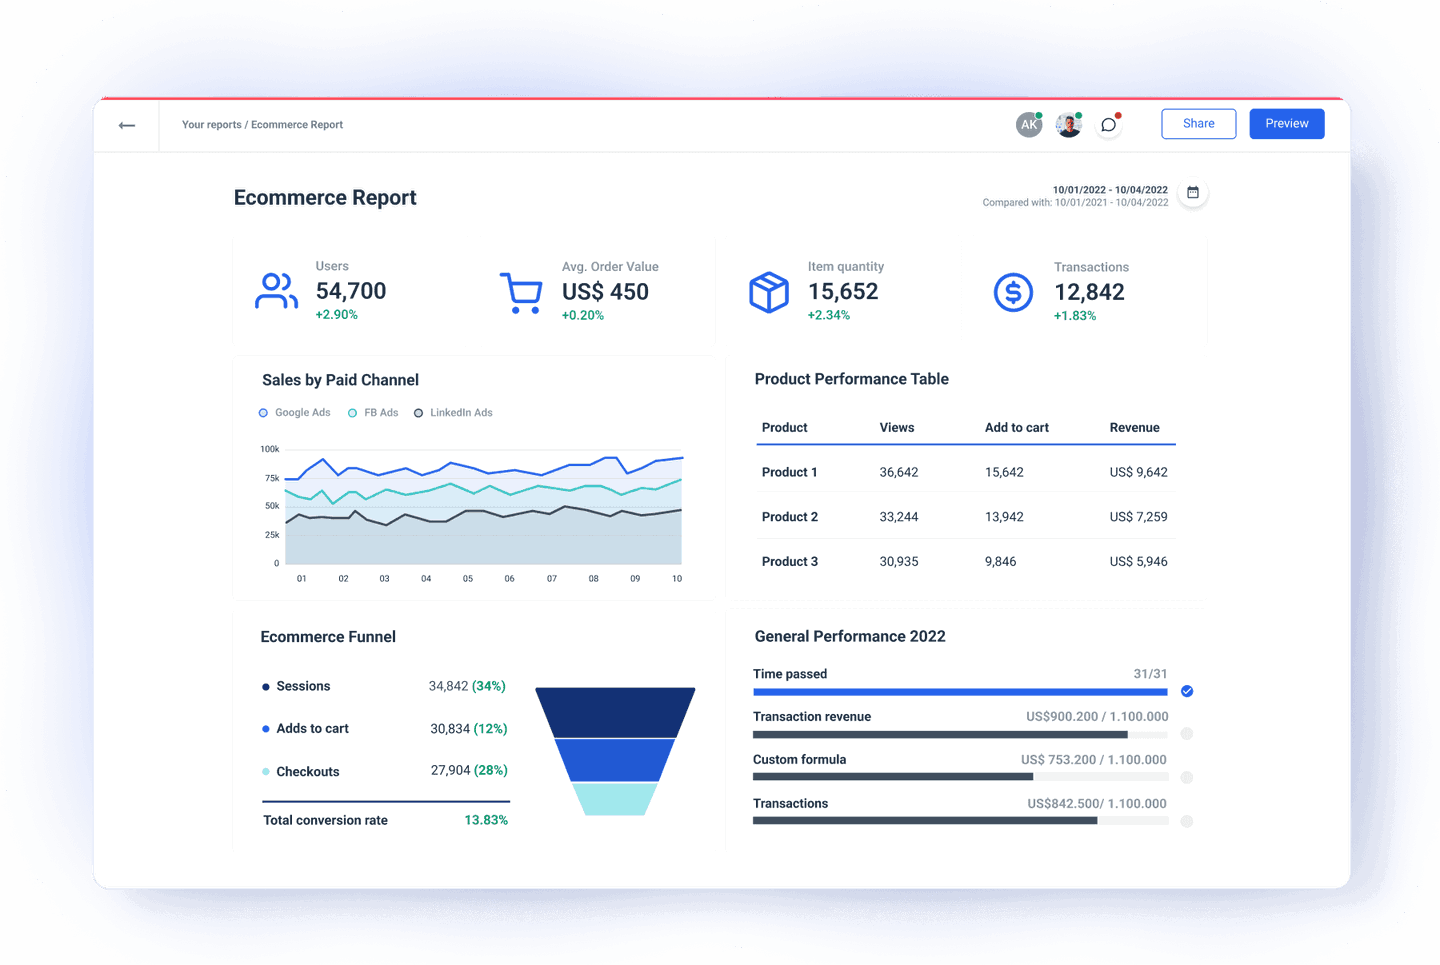The image size is (1440, 965).
Task: Click the Preview button
Action: pos(1286,123)
